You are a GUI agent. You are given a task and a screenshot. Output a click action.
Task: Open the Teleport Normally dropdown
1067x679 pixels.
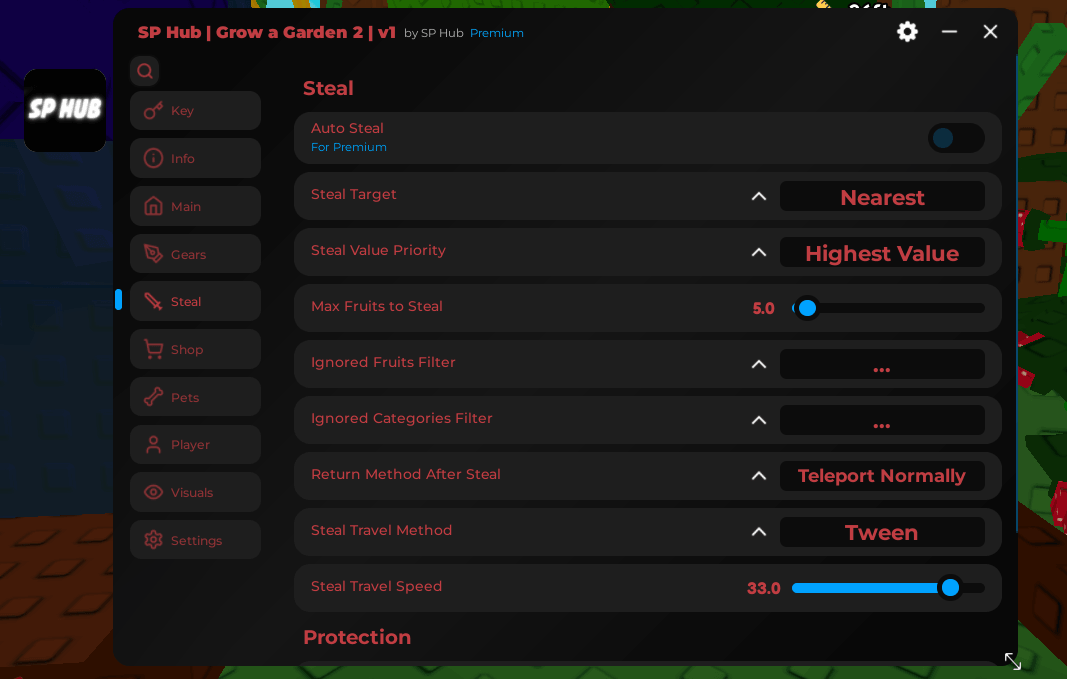click(x=882, y=476)
